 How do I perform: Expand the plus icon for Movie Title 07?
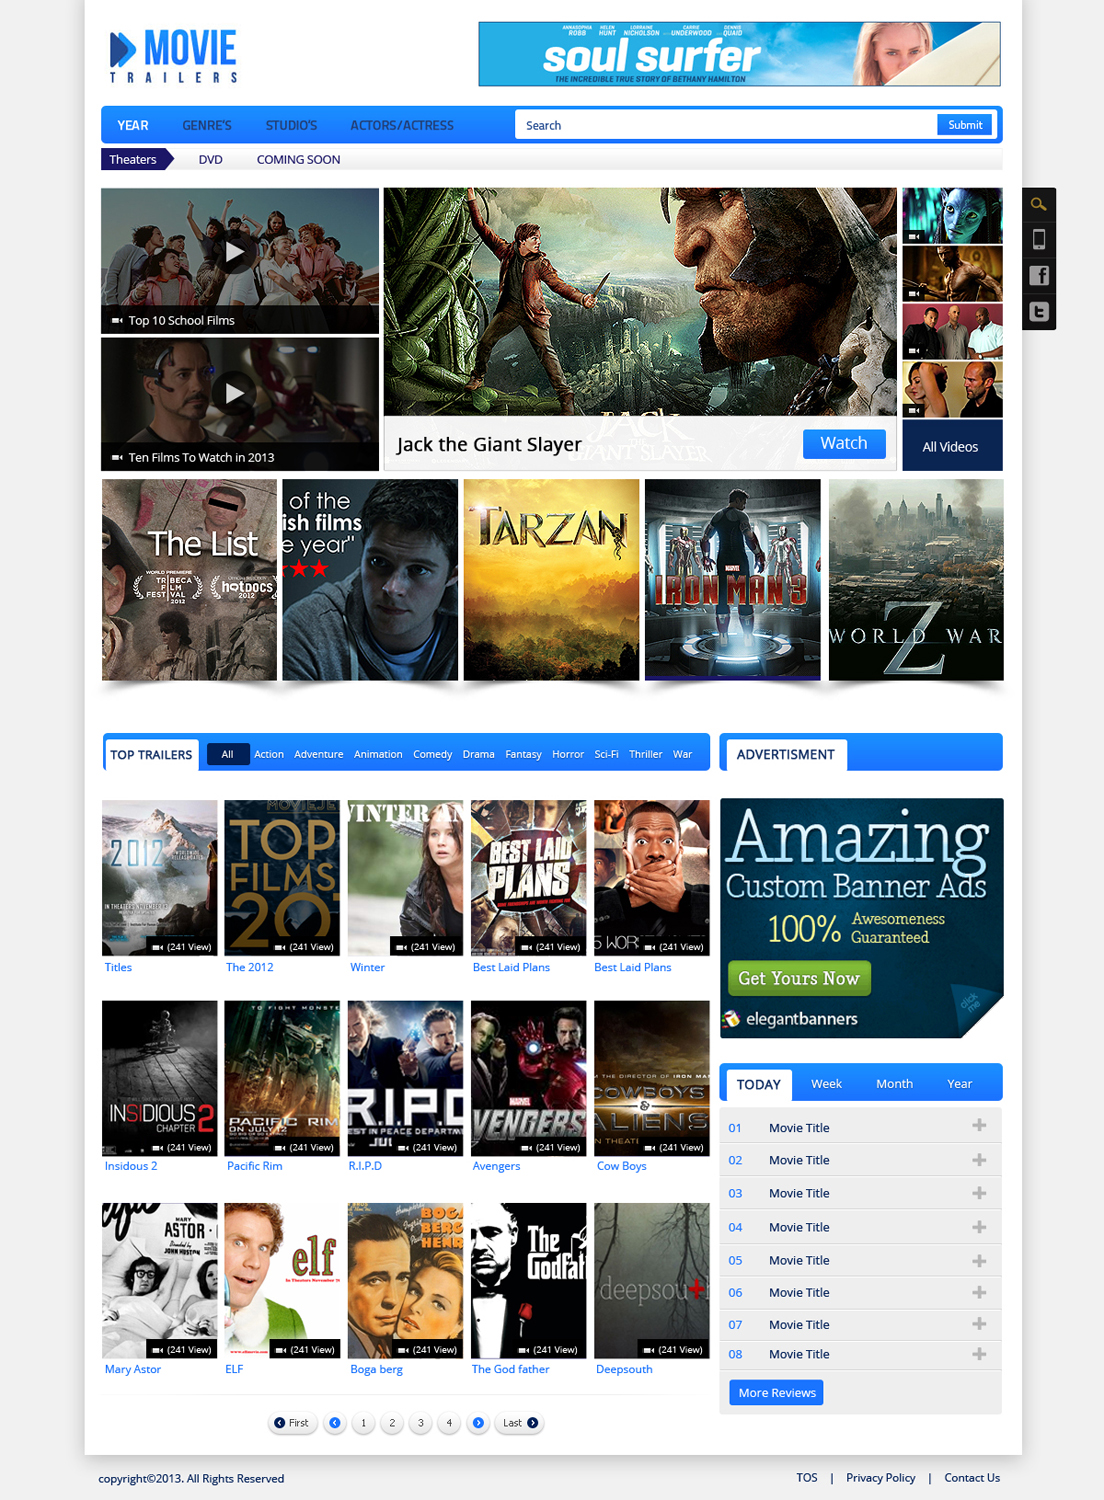[x=979, y=1324]
